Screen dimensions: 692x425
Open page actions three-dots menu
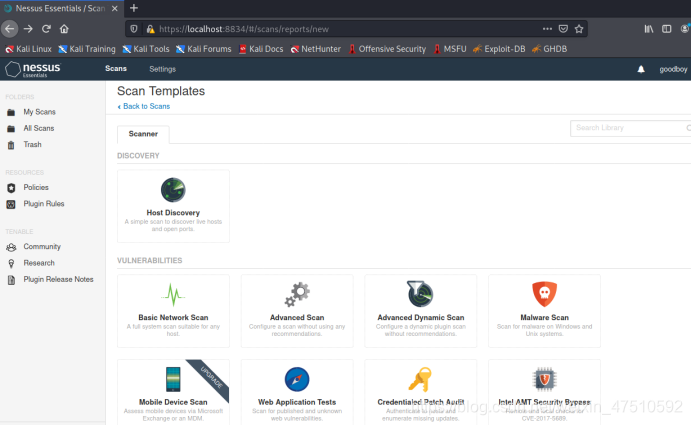(547, 29)
